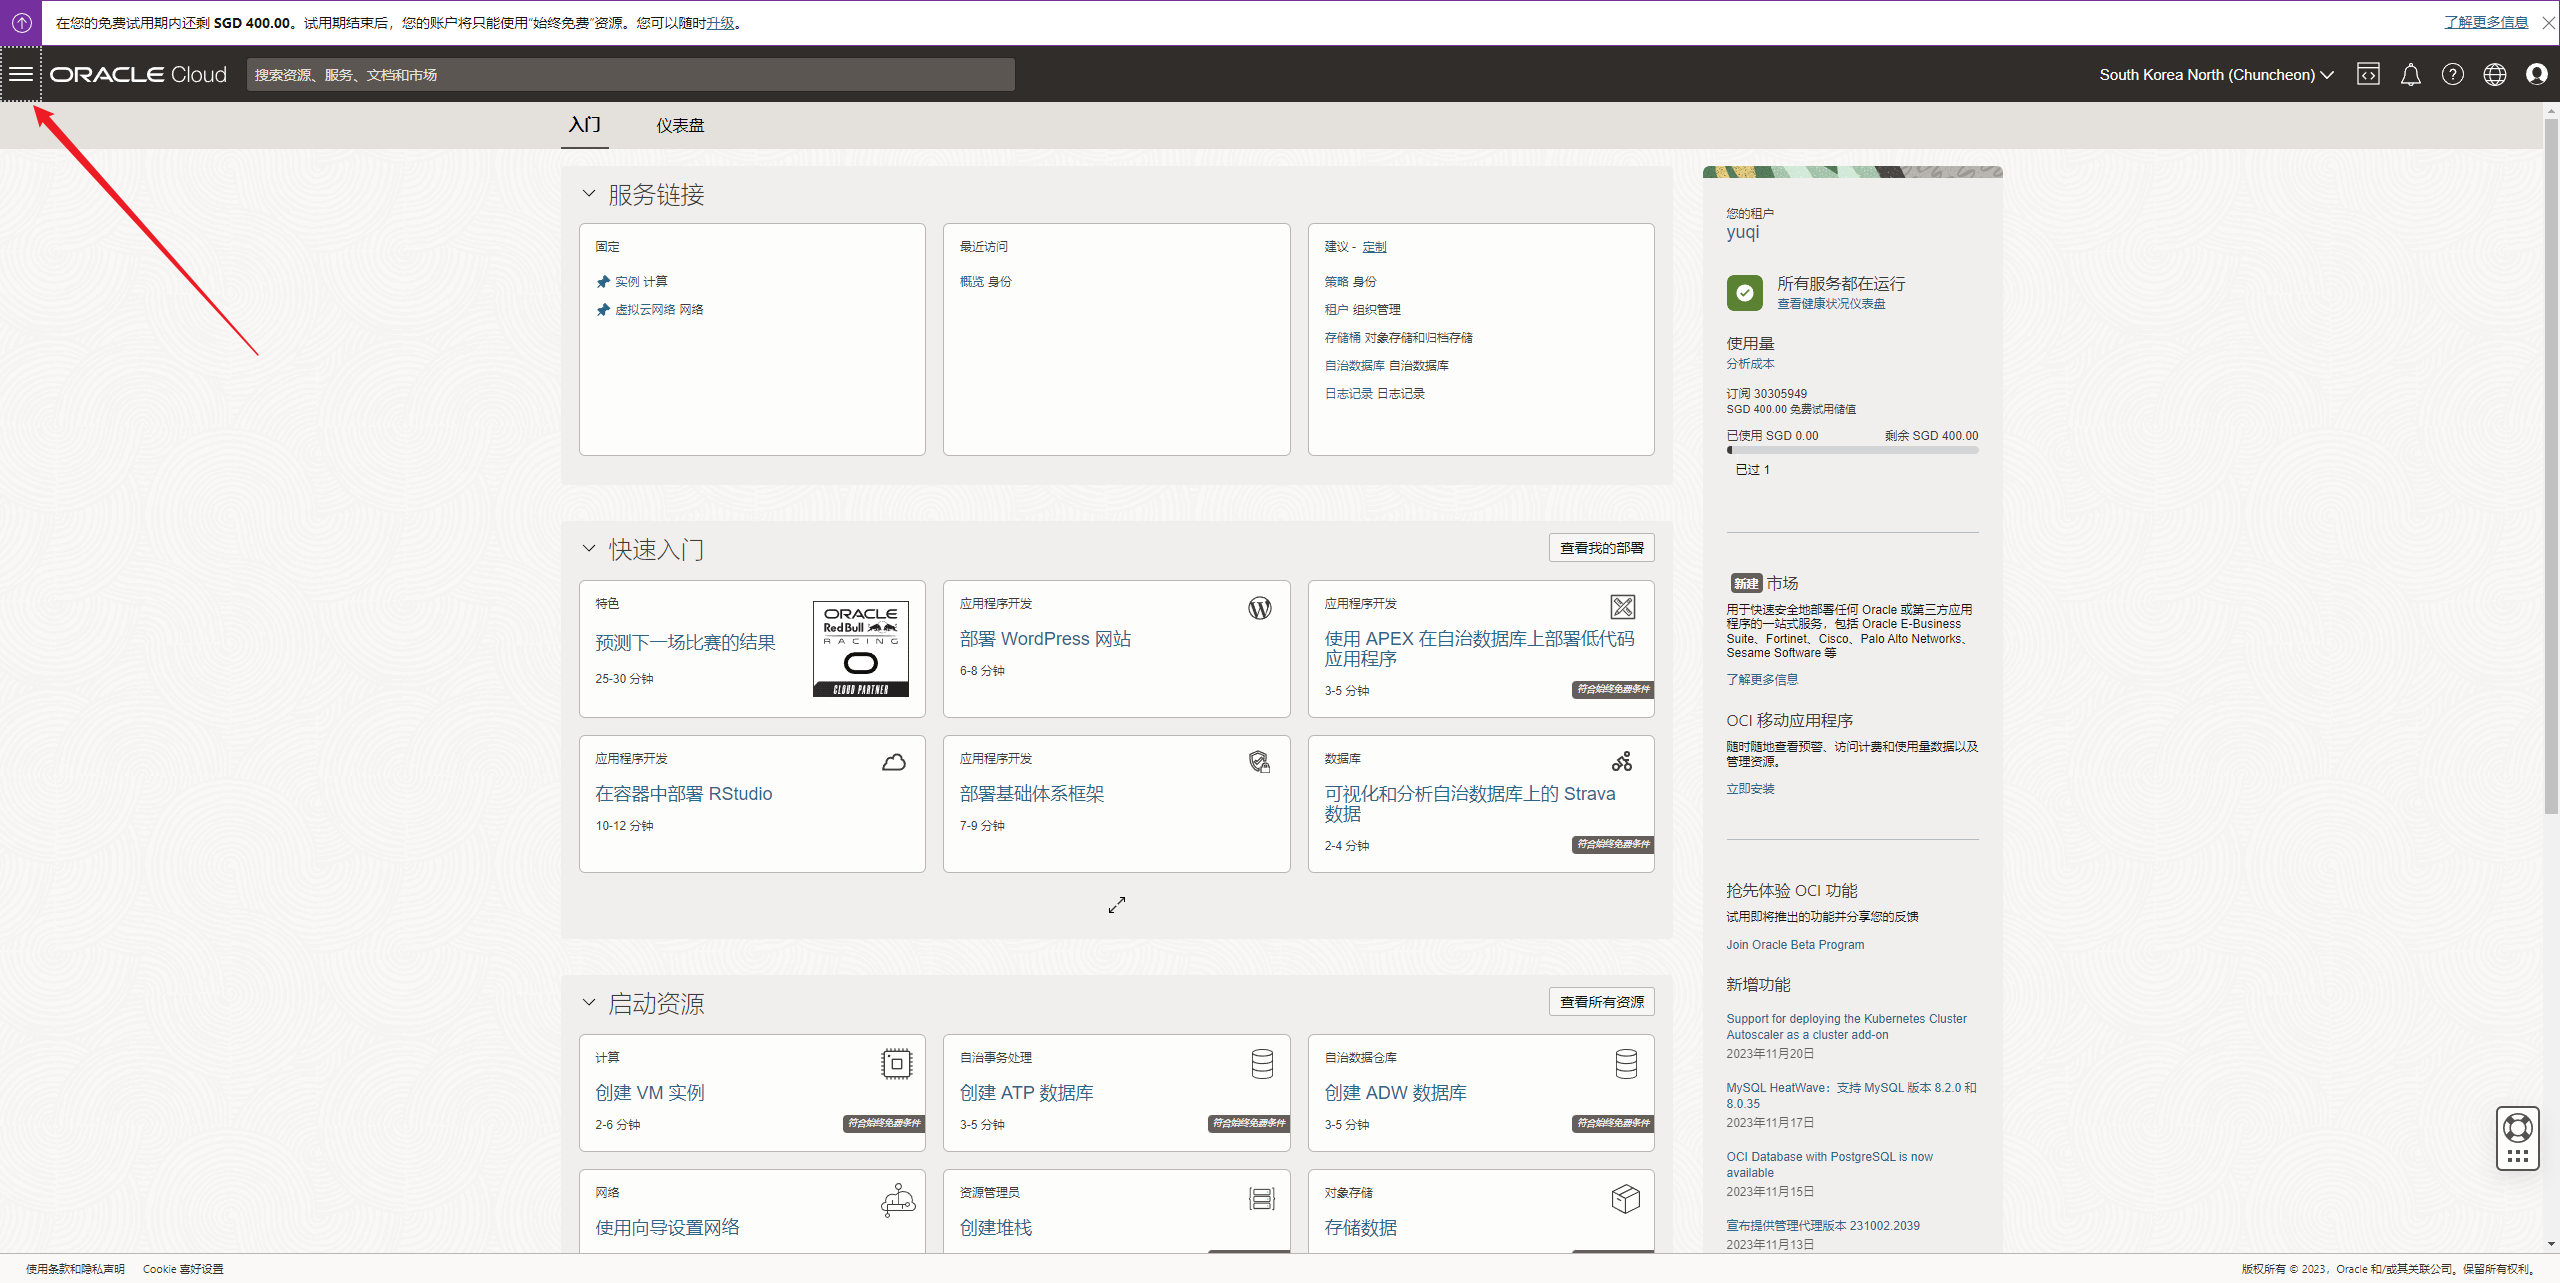Click 查看所有资源 button
Screen dimensions: 2560x1283
click(x=1601, y=1002)
